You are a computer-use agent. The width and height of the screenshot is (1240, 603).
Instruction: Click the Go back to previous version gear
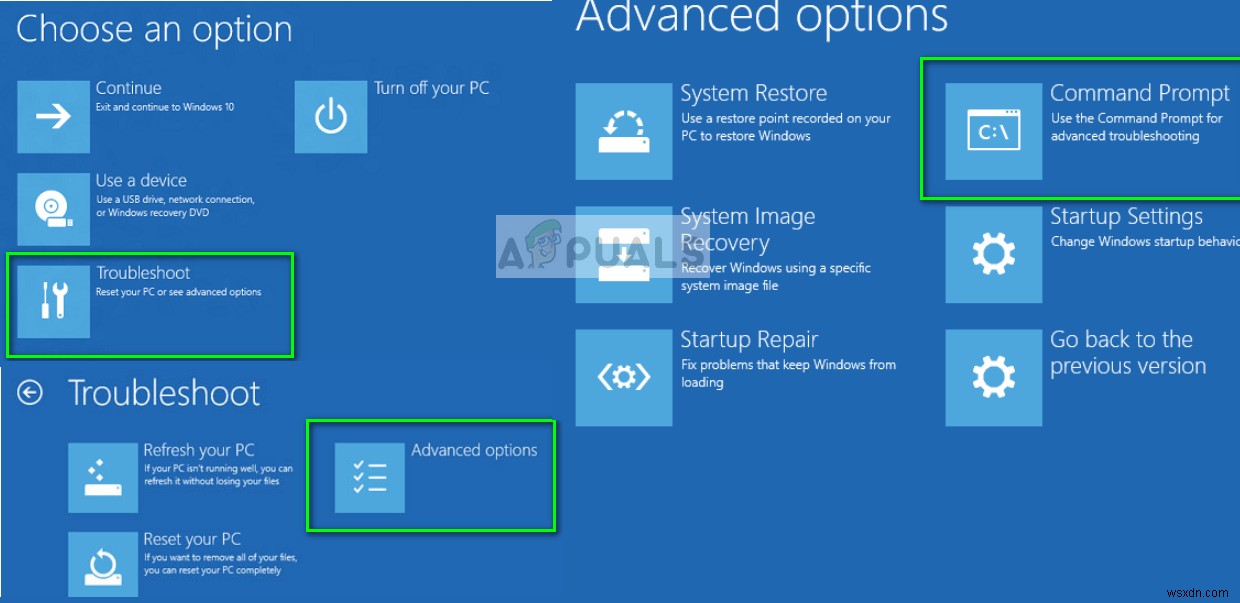(x=993, y=377)
